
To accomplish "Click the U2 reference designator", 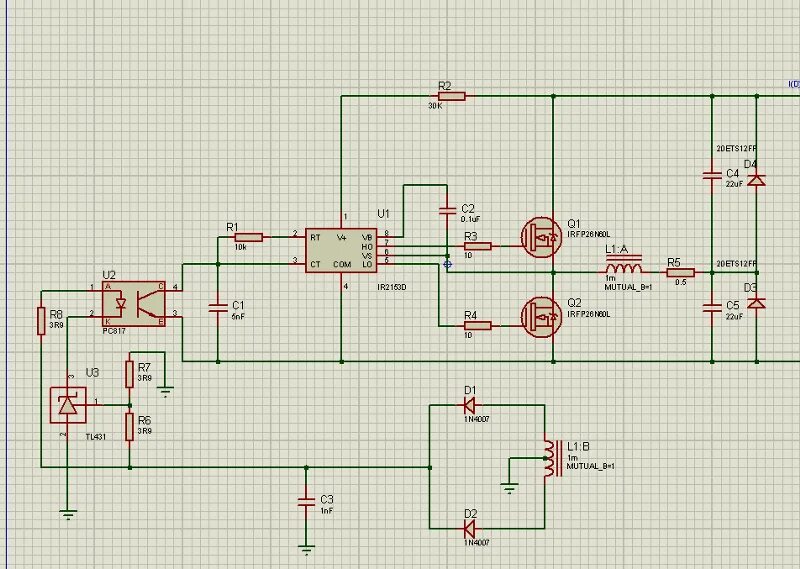I will point(109,276).
